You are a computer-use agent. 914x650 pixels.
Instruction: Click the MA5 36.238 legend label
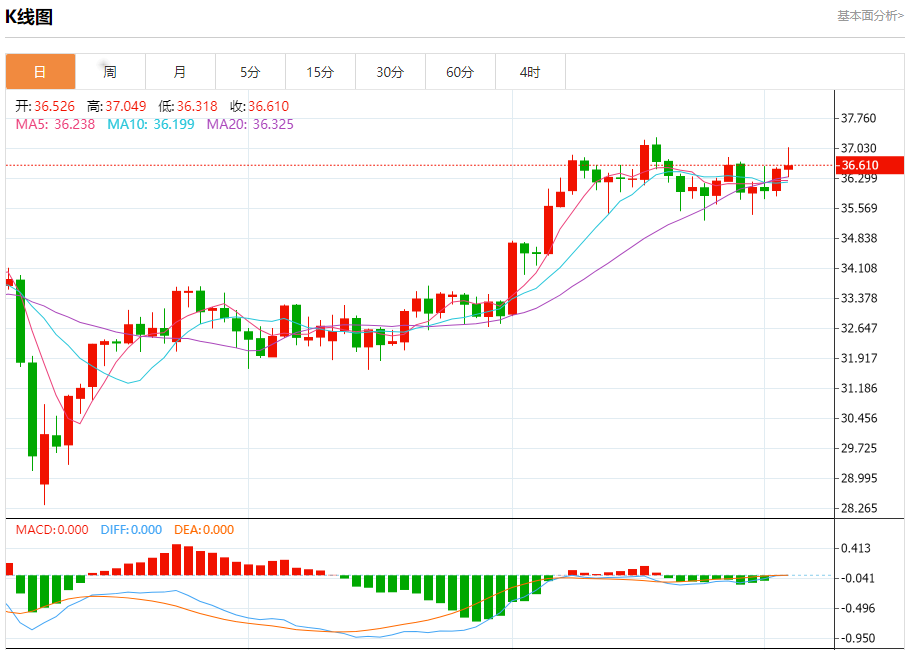[x=55, y=124]
